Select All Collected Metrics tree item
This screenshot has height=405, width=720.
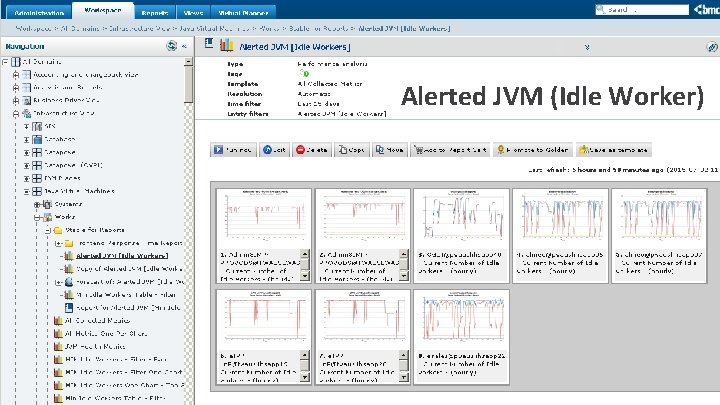coord(97,321)
